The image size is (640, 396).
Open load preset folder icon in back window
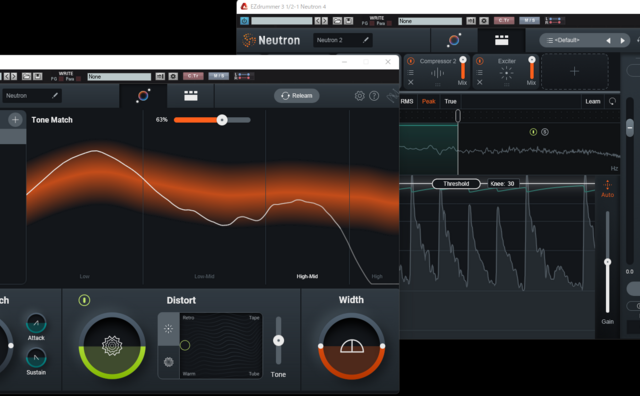click(x=337, y=21)
